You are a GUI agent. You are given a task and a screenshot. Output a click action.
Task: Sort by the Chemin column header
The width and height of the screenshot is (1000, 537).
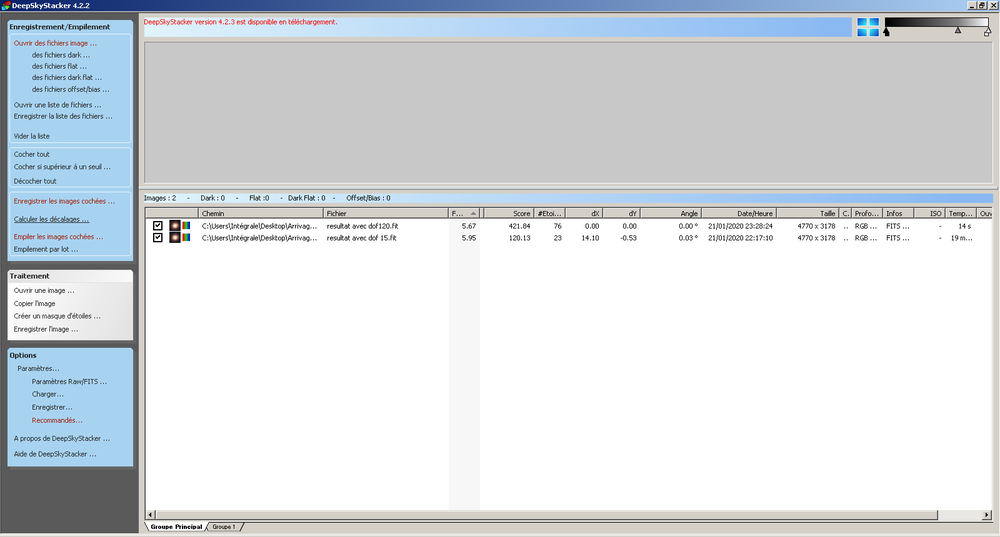coord(261,214)
